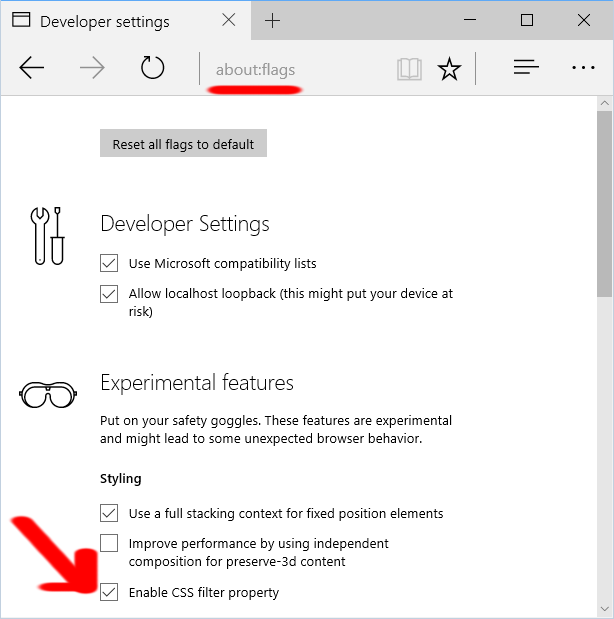Open the Hub (three lines) icon
This screenshot has width=614, height=619.
point(526,67)
